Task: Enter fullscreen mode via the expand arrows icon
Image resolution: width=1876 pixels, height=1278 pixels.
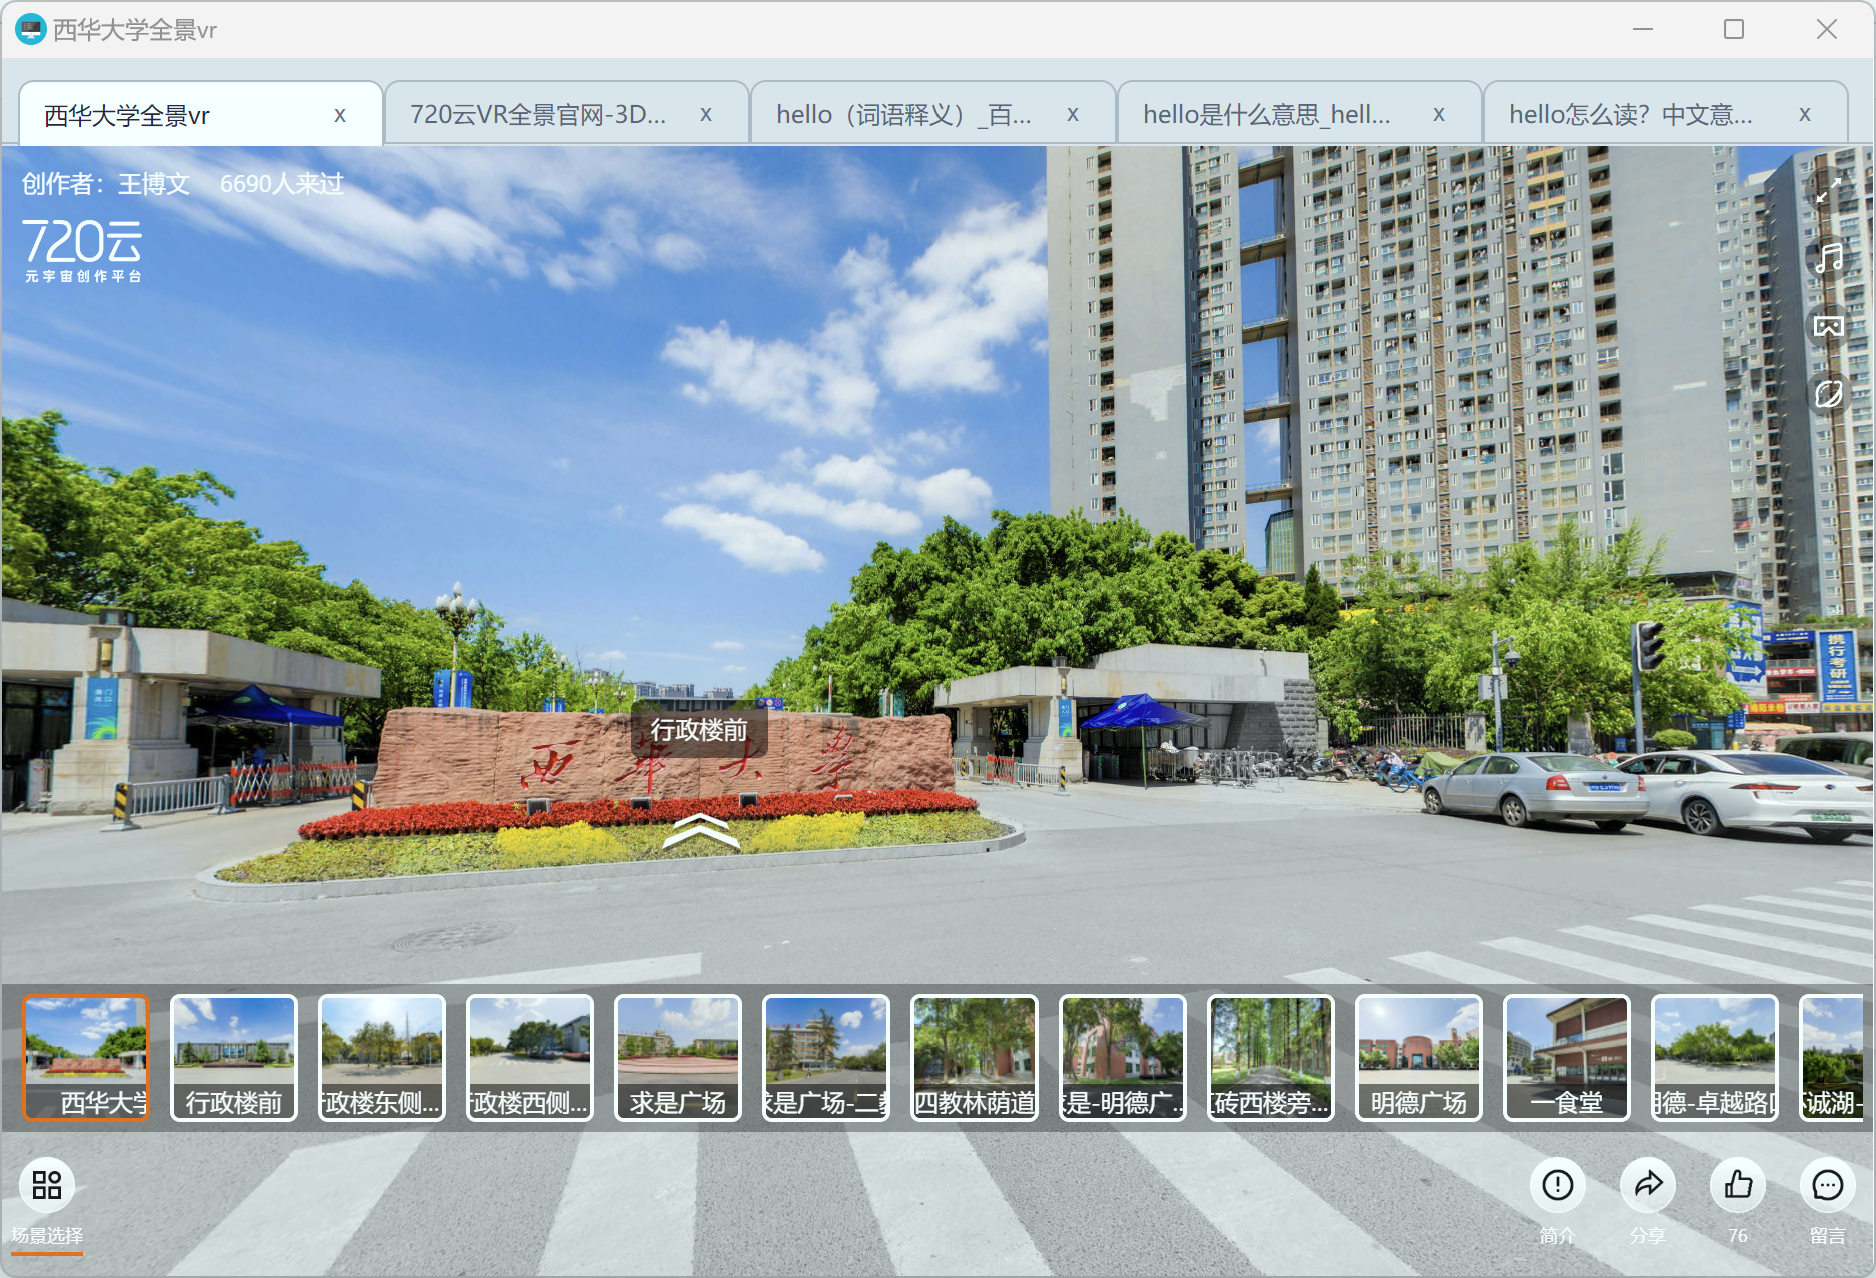Action: coord(1828,190)
